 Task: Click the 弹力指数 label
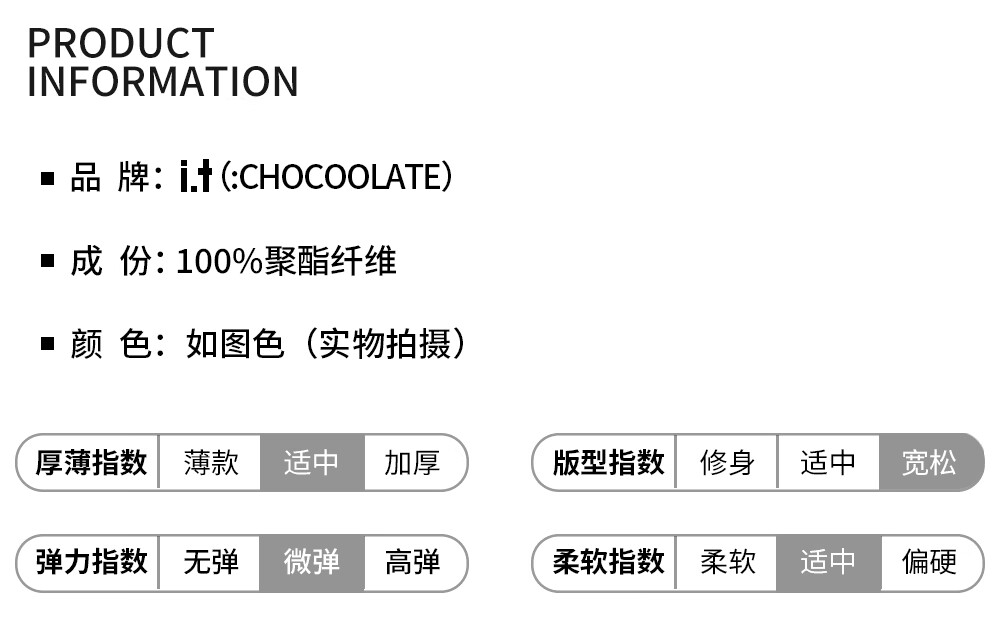91,562
